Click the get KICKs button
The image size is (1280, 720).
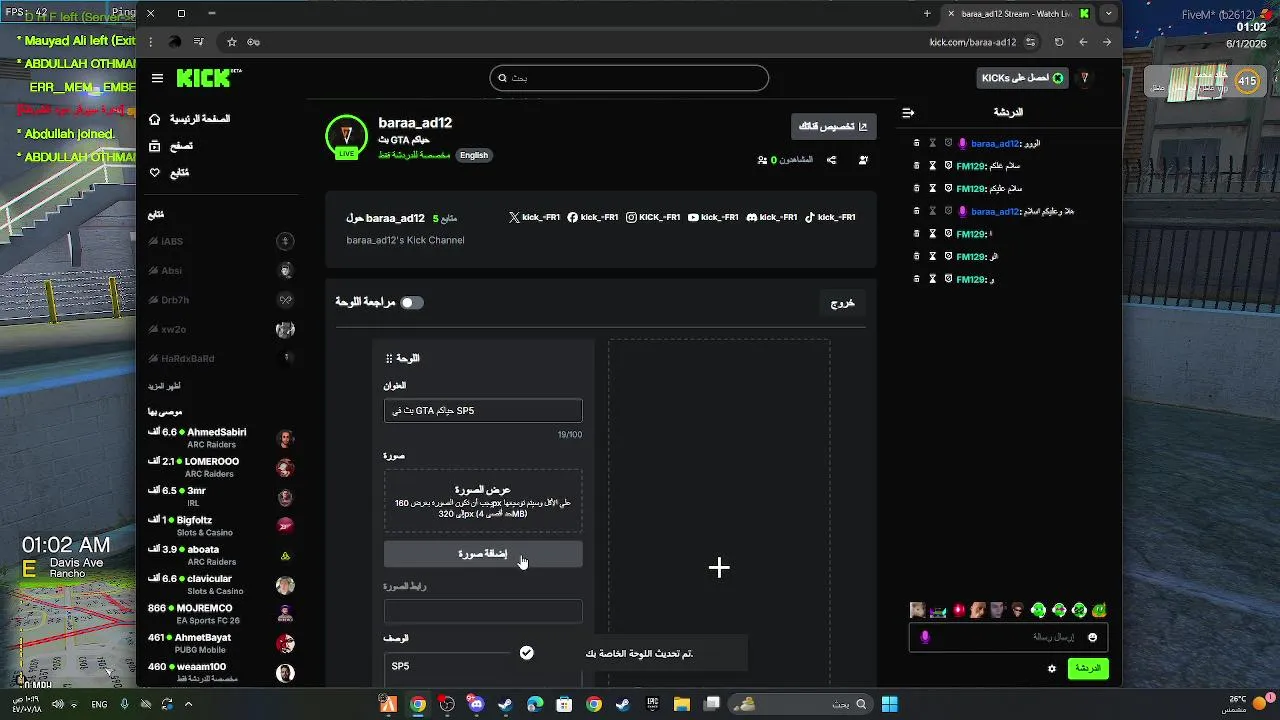click(x=1021, y=78)
